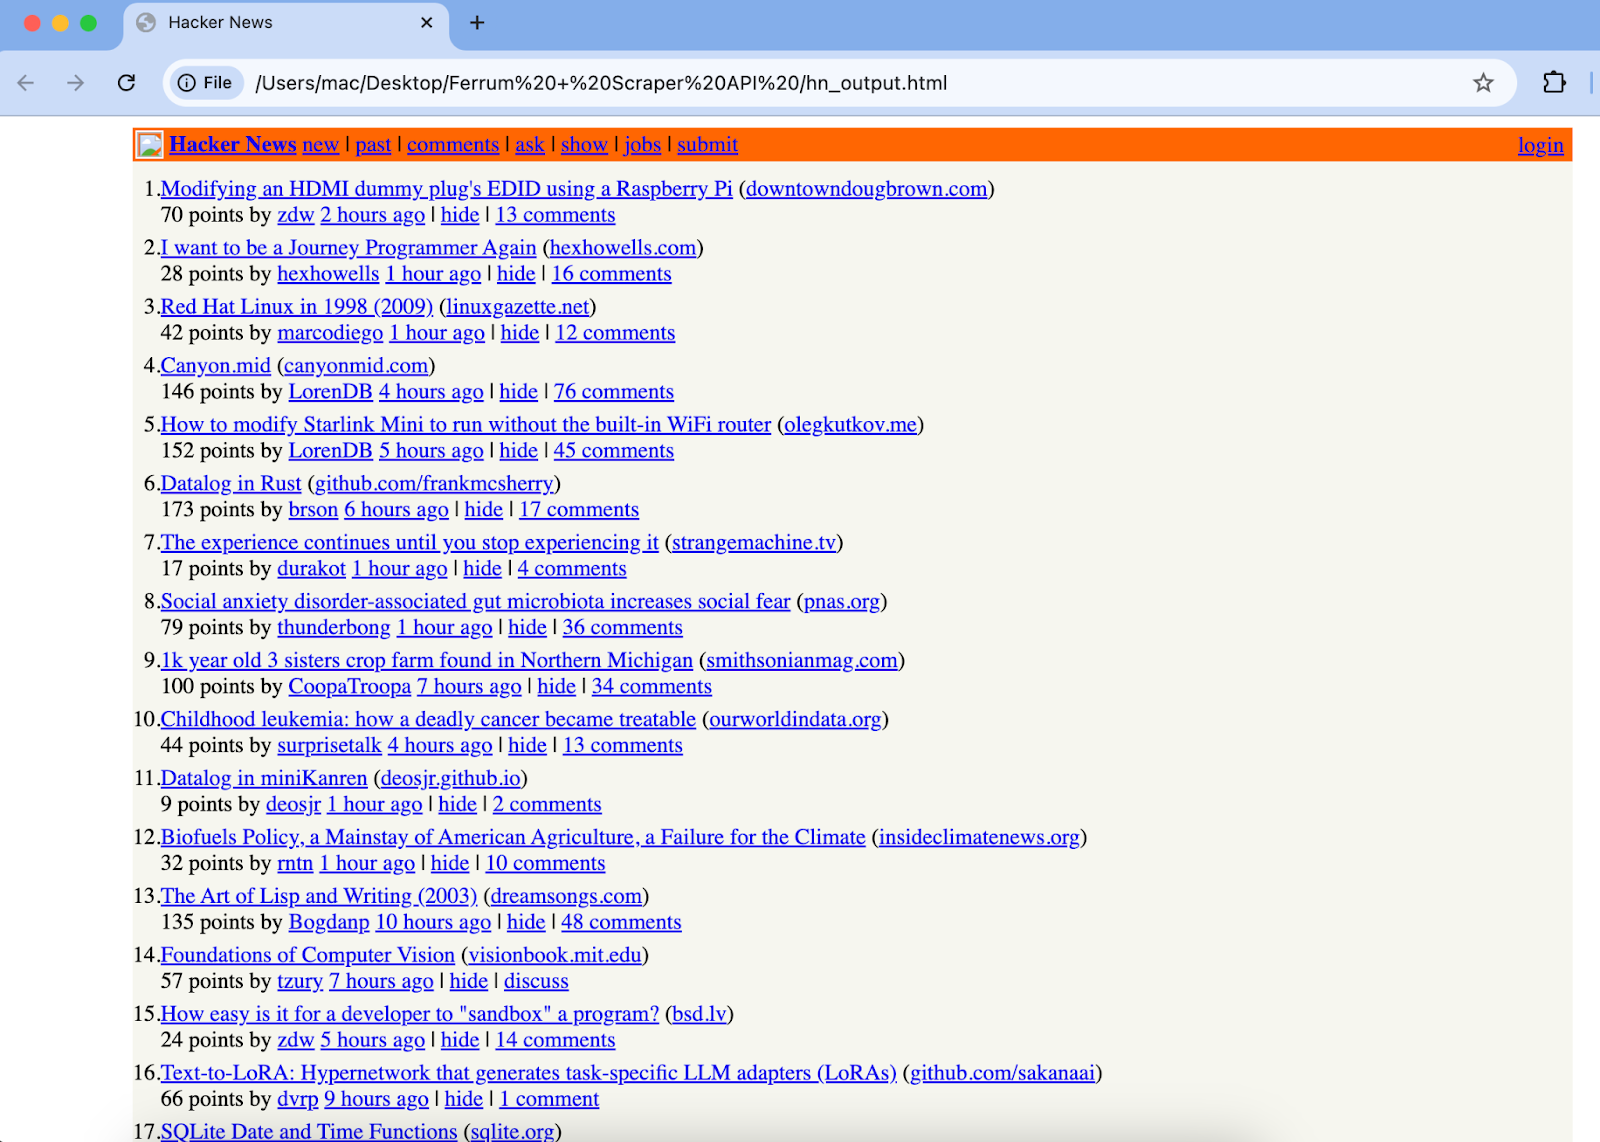This screenshot has width=1600, height=1142.
Task: View user thunderbong profile
Action: [334, 627]
